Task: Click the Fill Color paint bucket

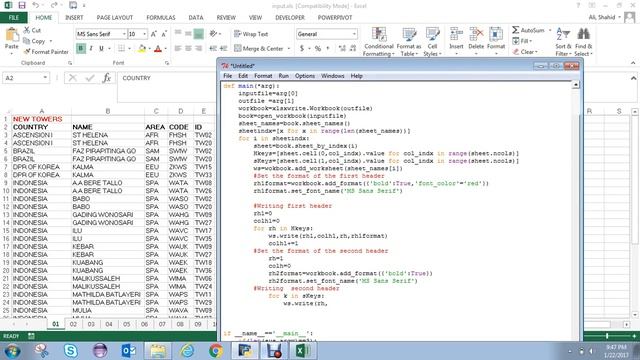Action: point(142,49)
